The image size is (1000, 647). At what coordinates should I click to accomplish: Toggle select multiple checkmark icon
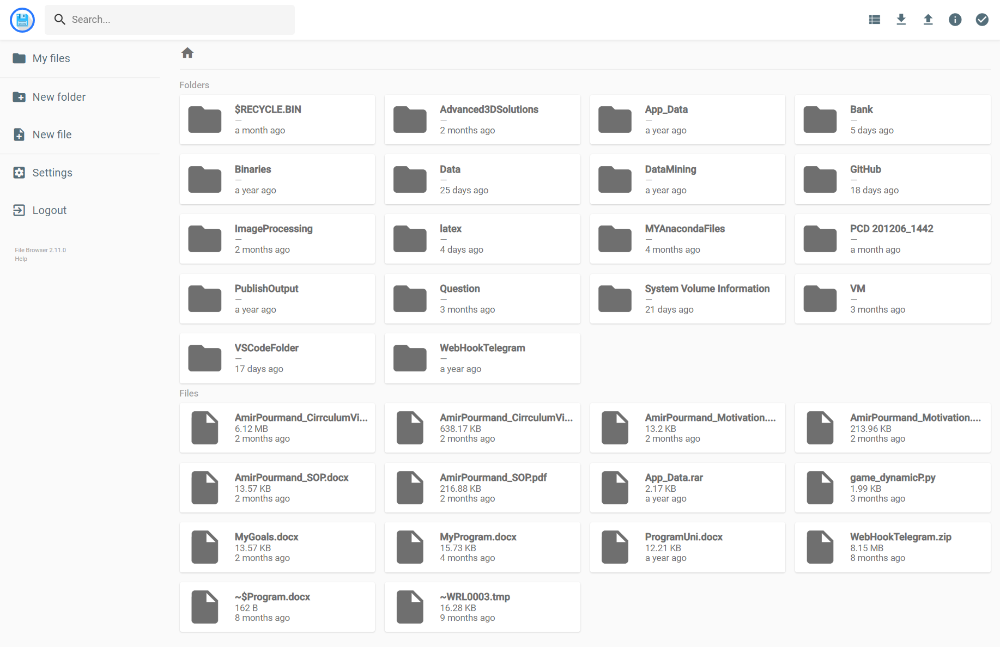pos(982,19)
